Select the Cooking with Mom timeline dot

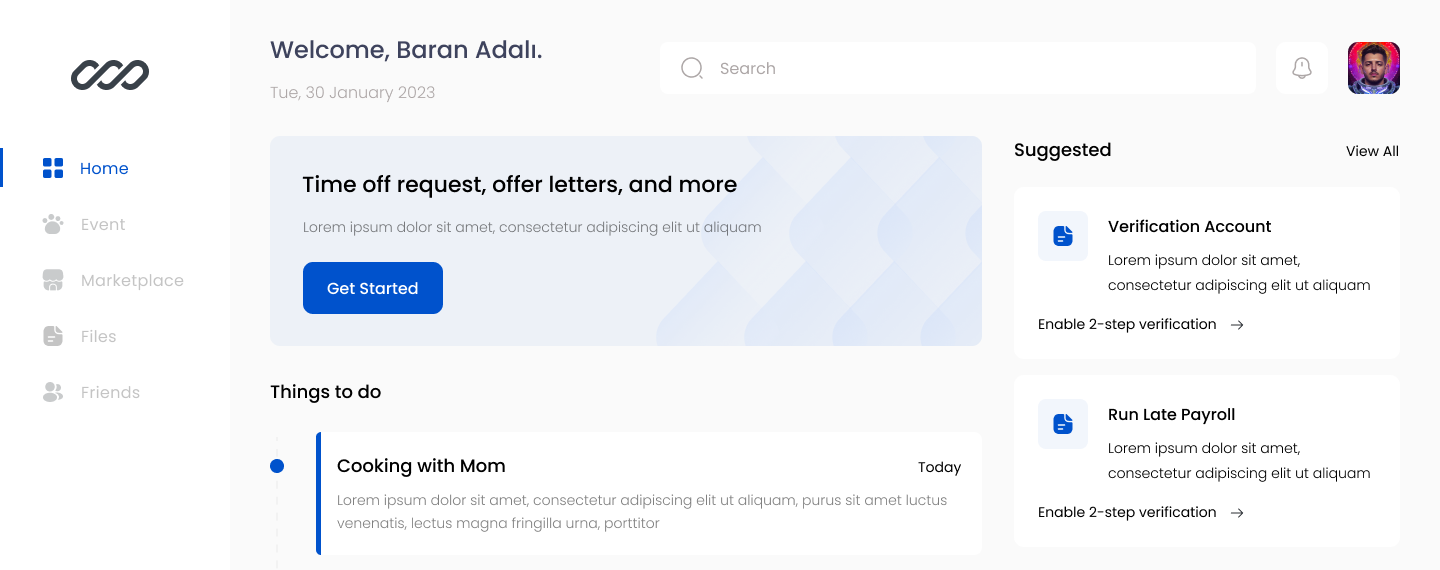tap(277, 466)
